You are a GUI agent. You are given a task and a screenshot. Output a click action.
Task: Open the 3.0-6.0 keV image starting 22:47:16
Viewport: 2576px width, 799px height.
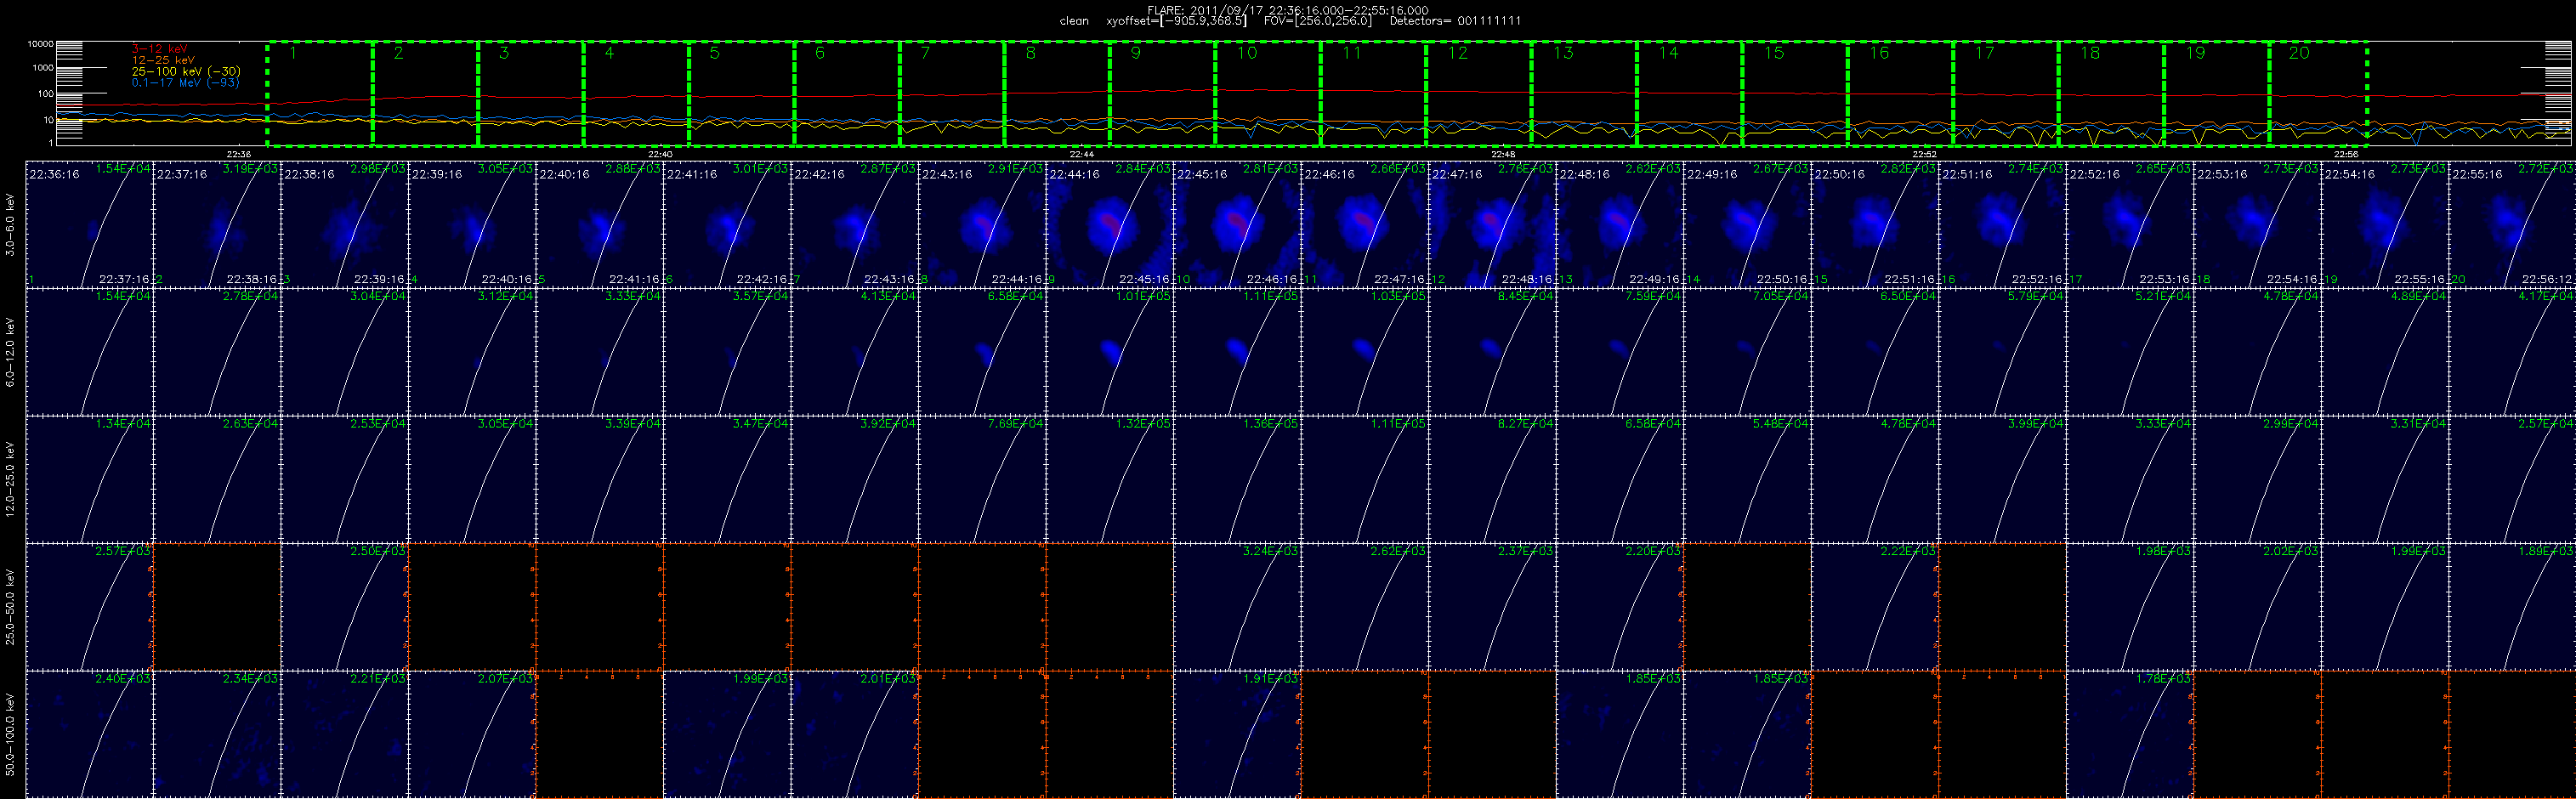point(1492,224)
